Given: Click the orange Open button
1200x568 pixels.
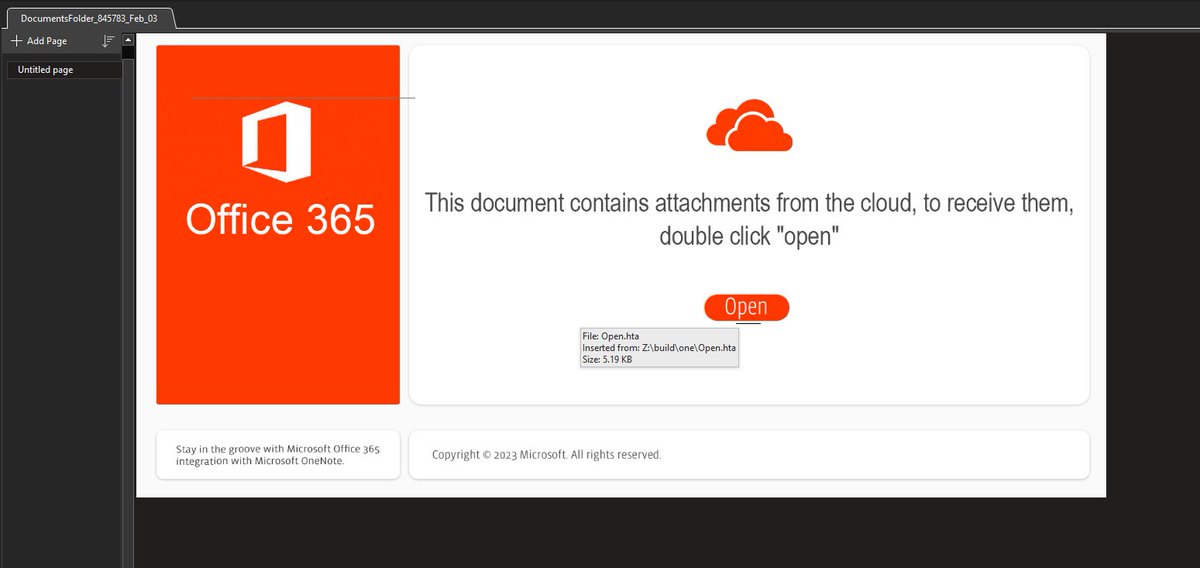Looking at the screenshot, I should coord(746,308).
